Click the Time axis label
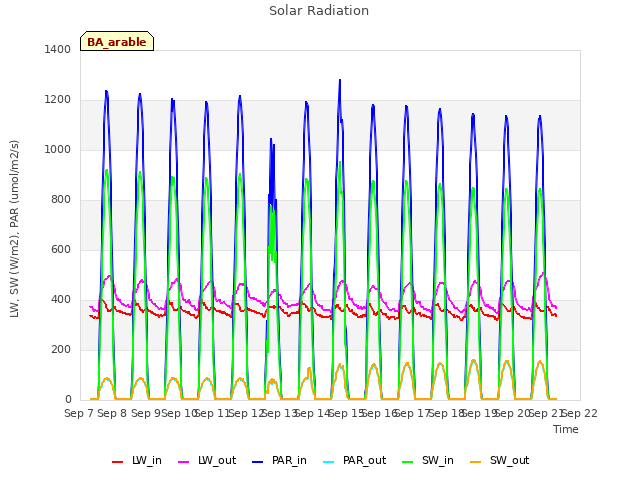Image resolution: width=640 pixels, height=480 pixels. click(565, 429)
